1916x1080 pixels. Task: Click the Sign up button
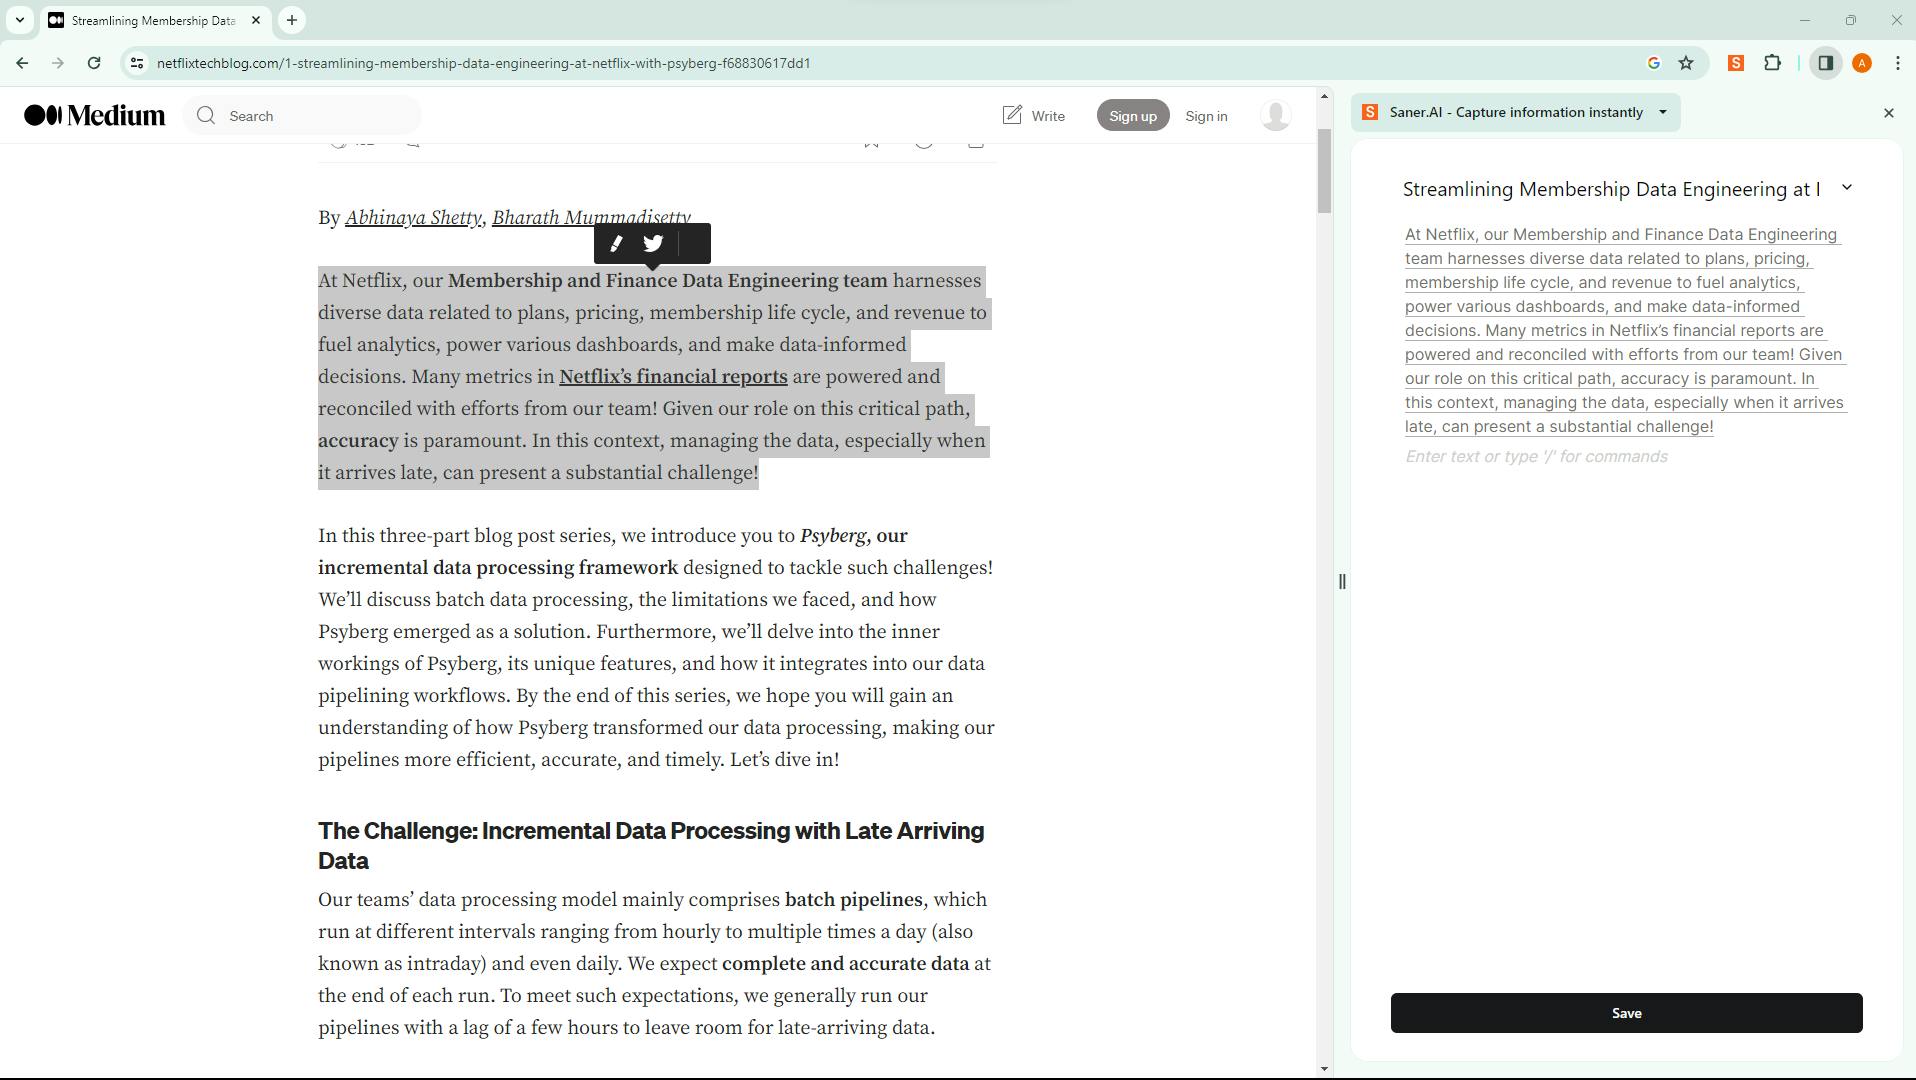tap(1133, 116)
